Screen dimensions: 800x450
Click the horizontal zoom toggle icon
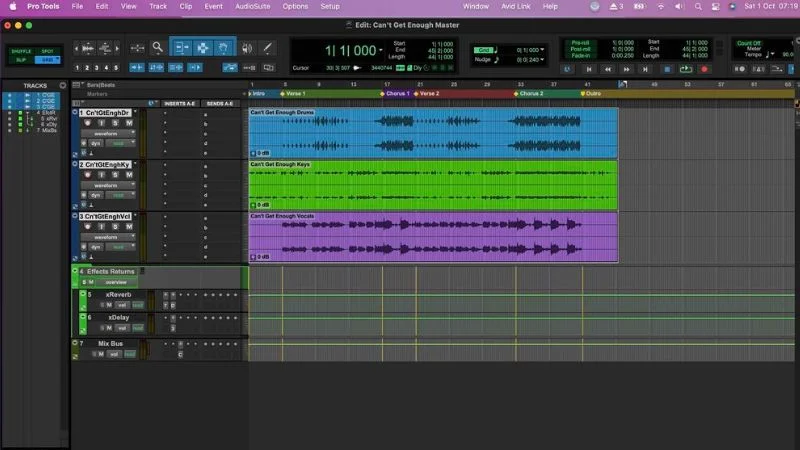(137, 48)
